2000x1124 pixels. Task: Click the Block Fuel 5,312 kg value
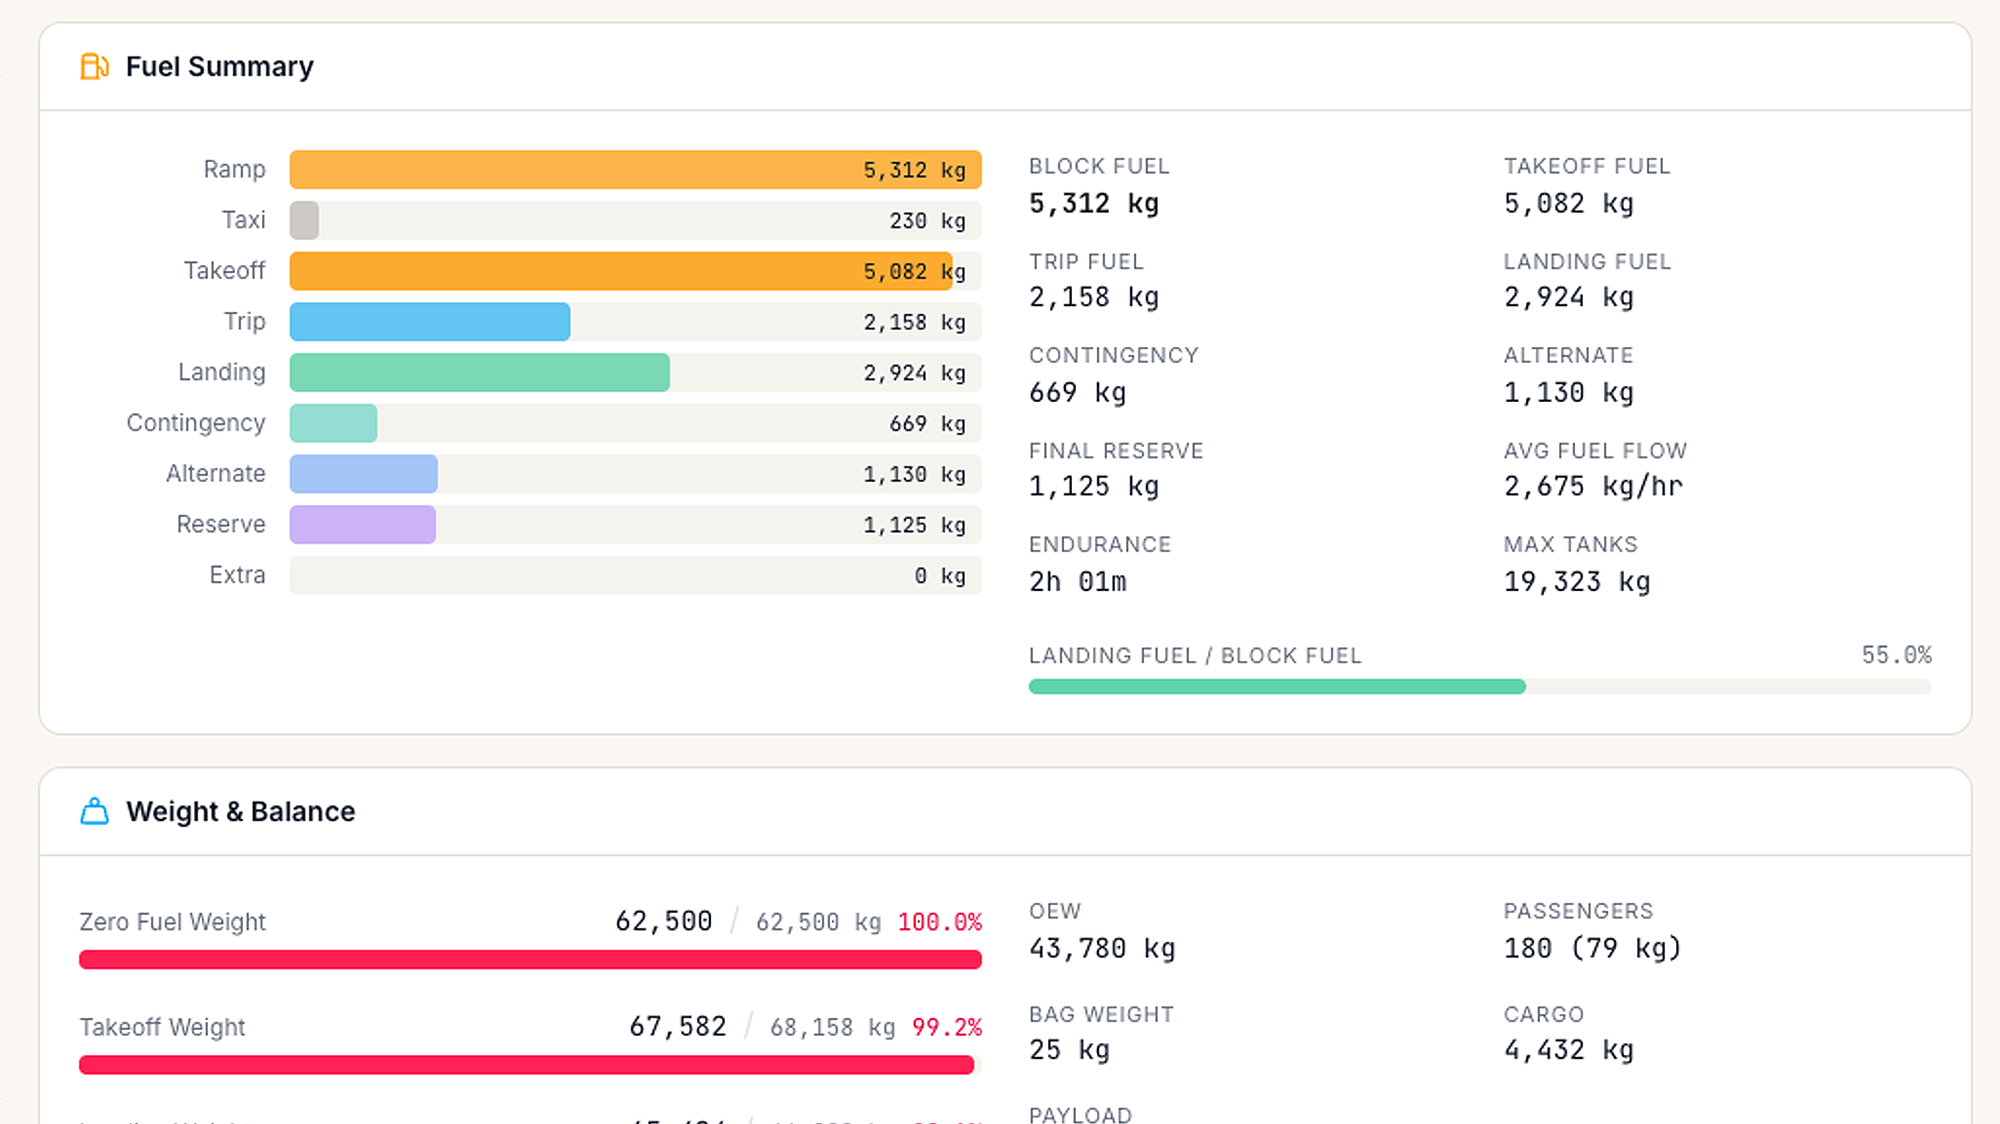click(x=1094, y=204)
